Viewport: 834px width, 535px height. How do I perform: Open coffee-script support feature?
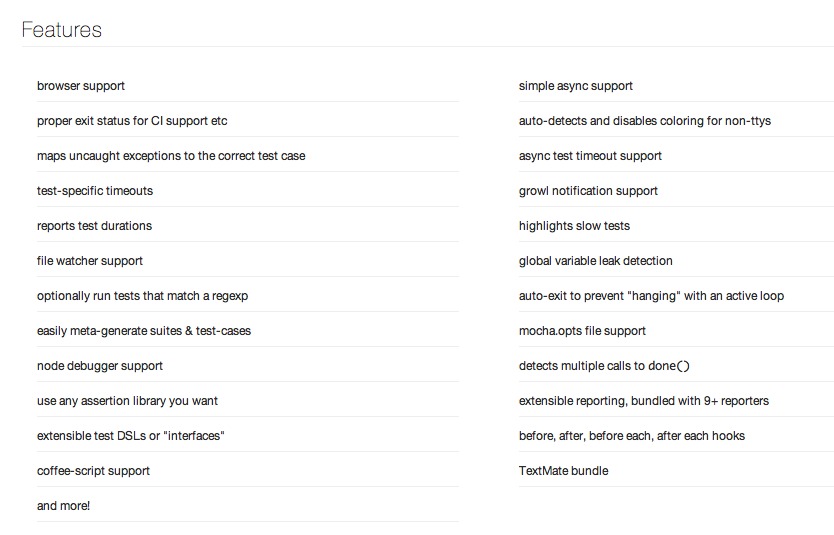93,471
